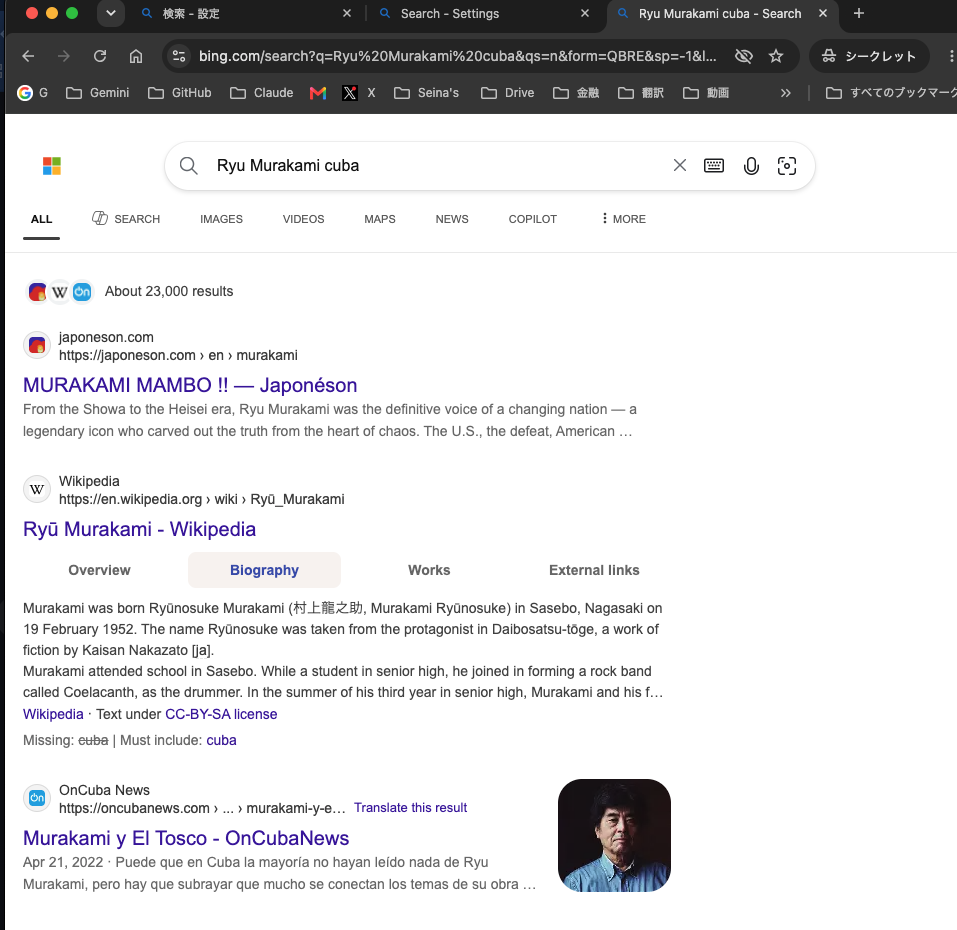Image resolution: width=957 pixels, height=930 pixels.
Task: Open the on-screen keyboard icon
Action: click(x=714, y=165)
